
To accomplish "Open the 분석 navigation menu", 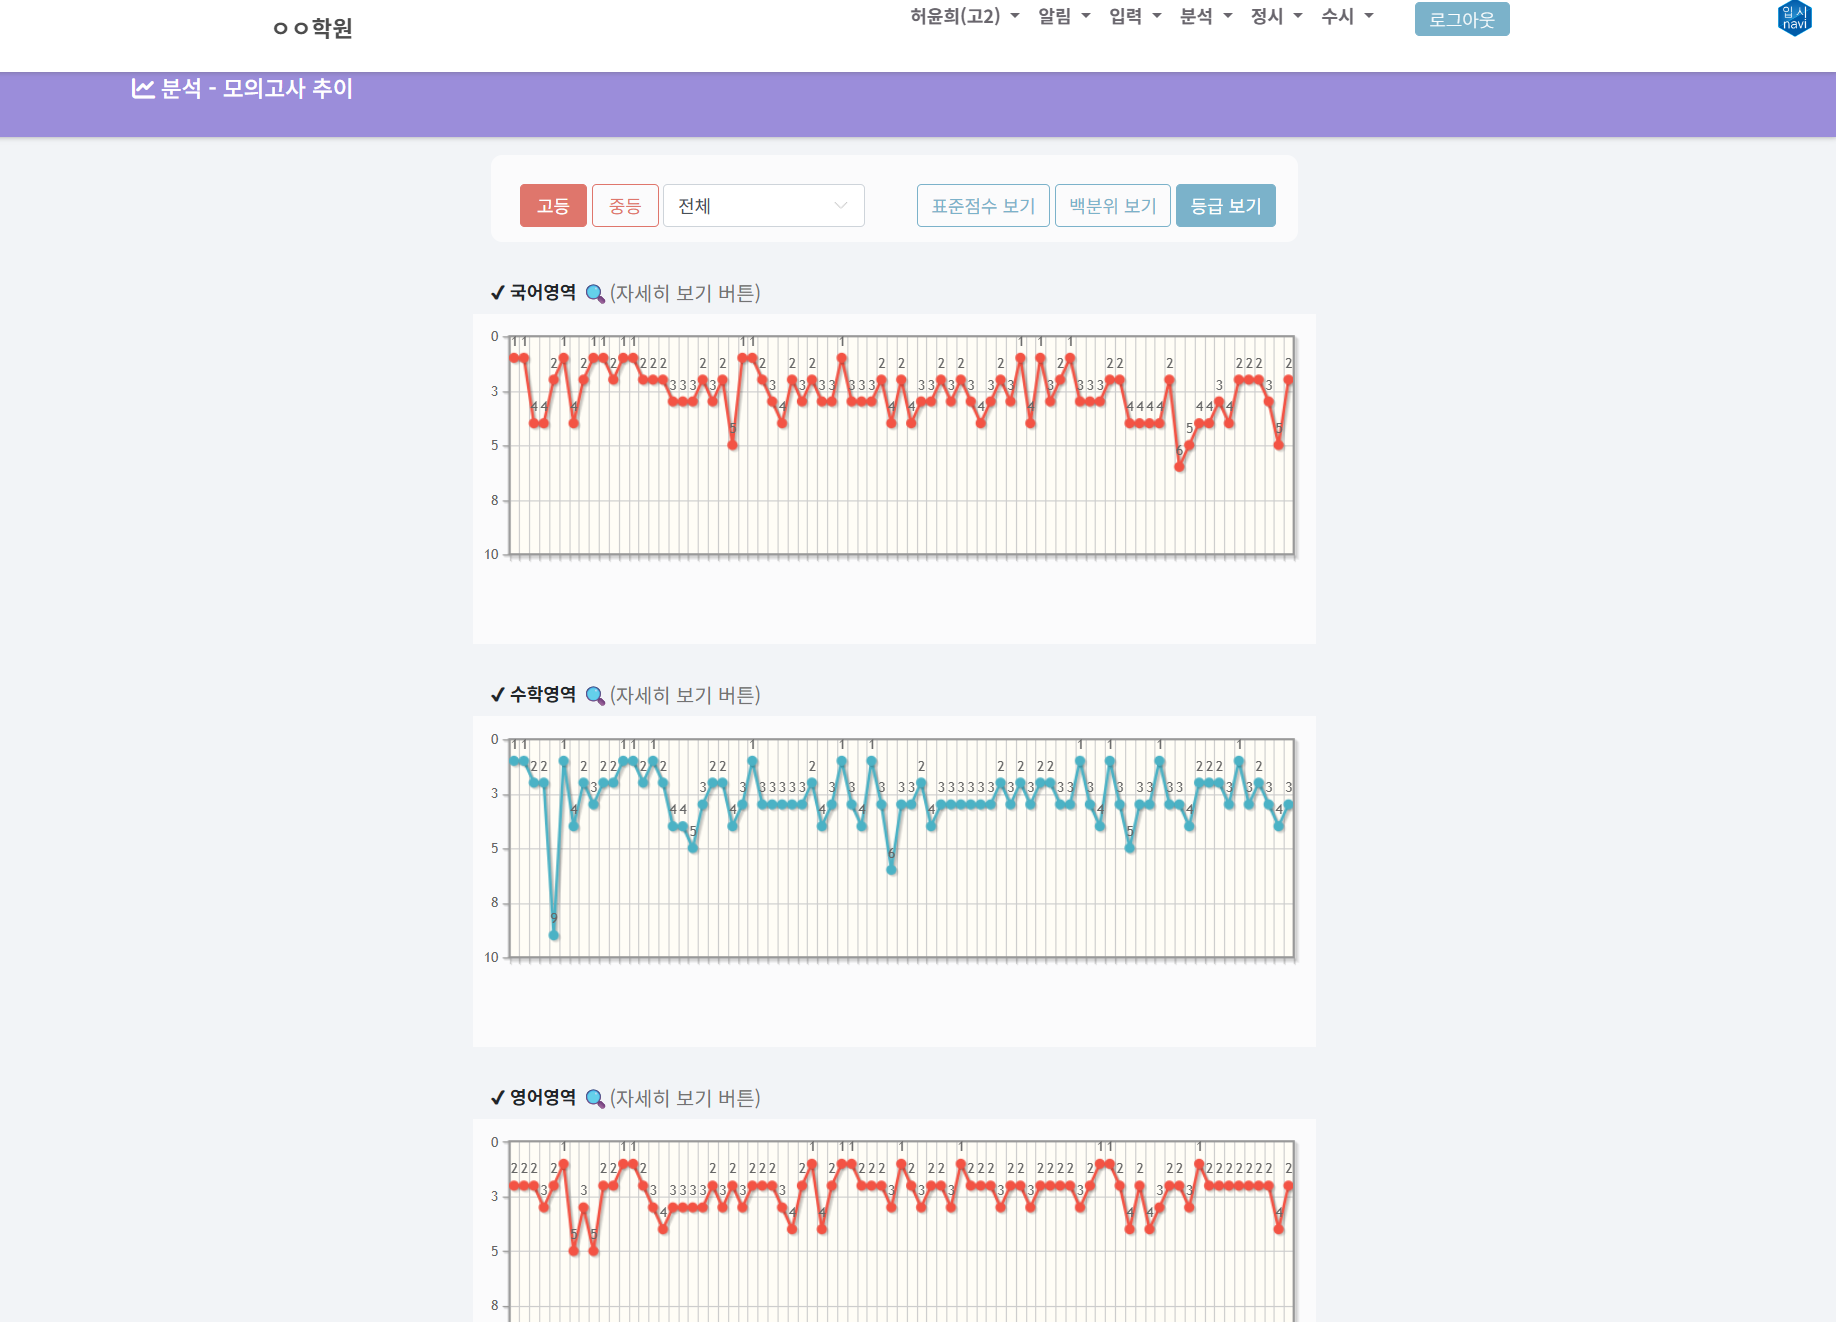I will pos(1205,17).
